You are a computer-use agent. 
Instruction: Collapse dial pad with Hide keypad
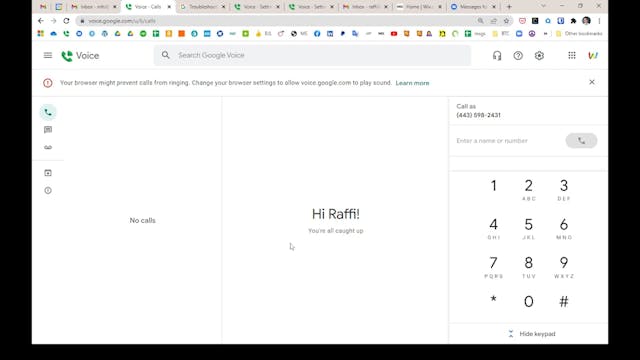pos(532,334)
